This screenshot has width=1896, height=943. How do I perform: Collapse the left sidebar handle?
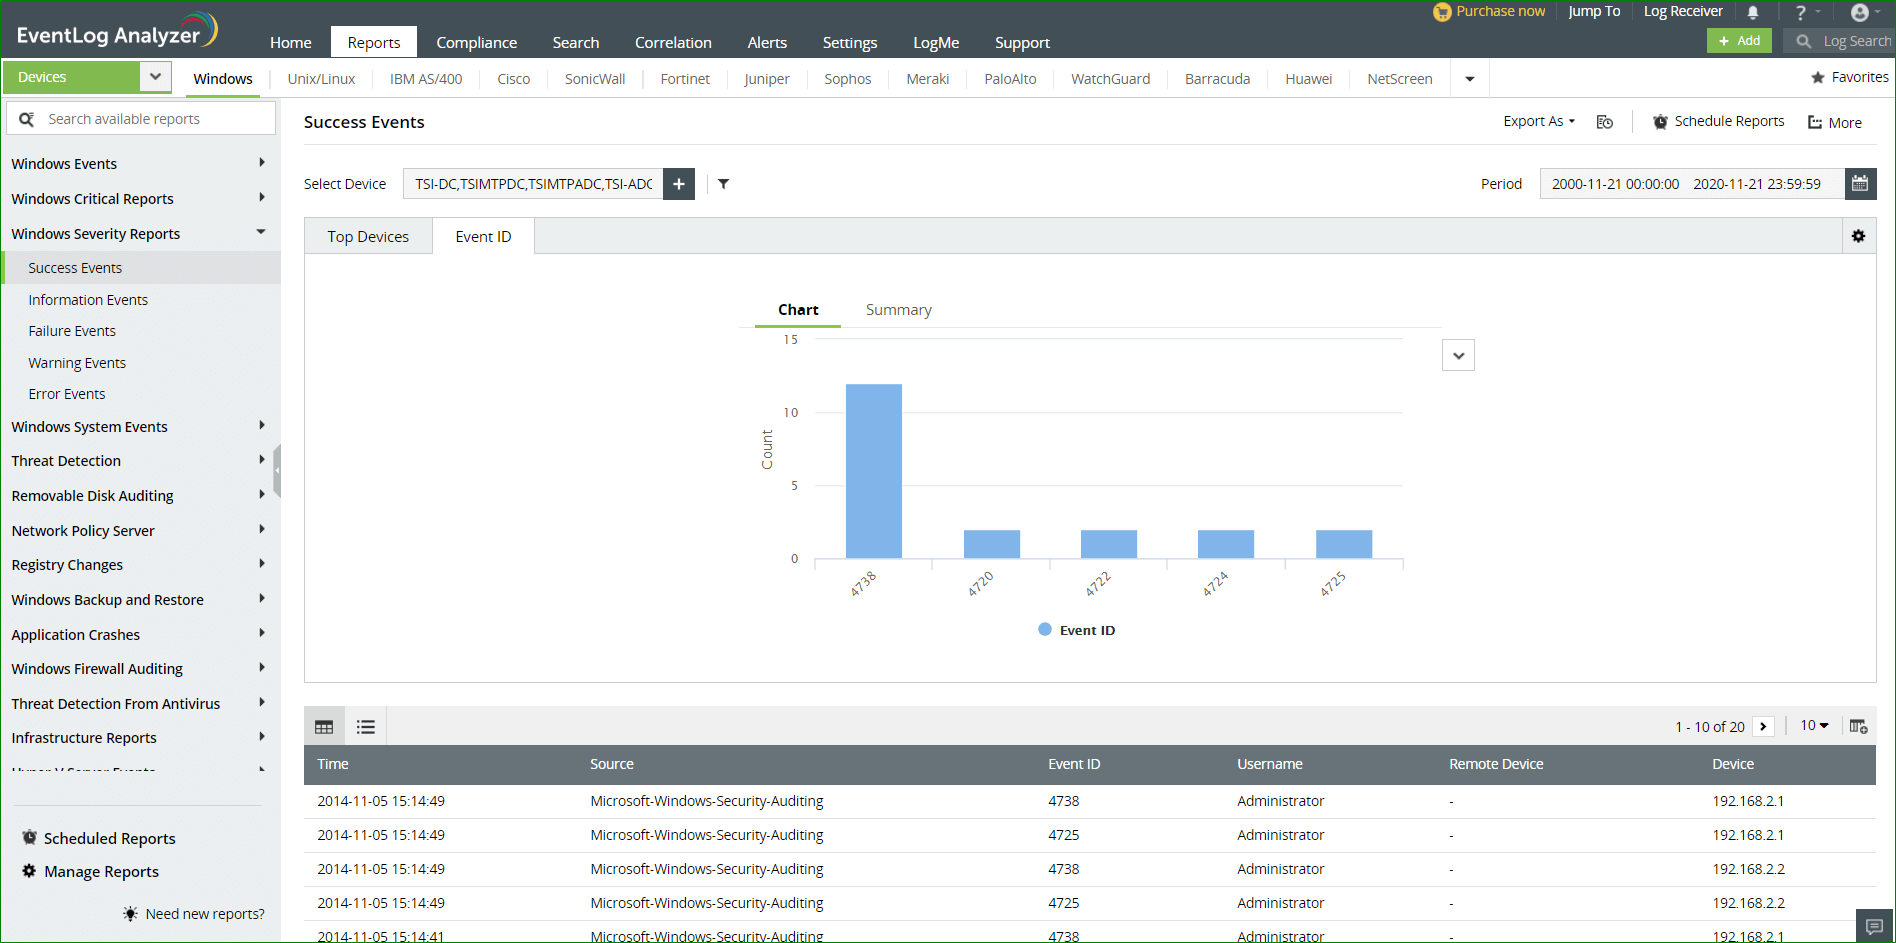[x=277, y=470]
